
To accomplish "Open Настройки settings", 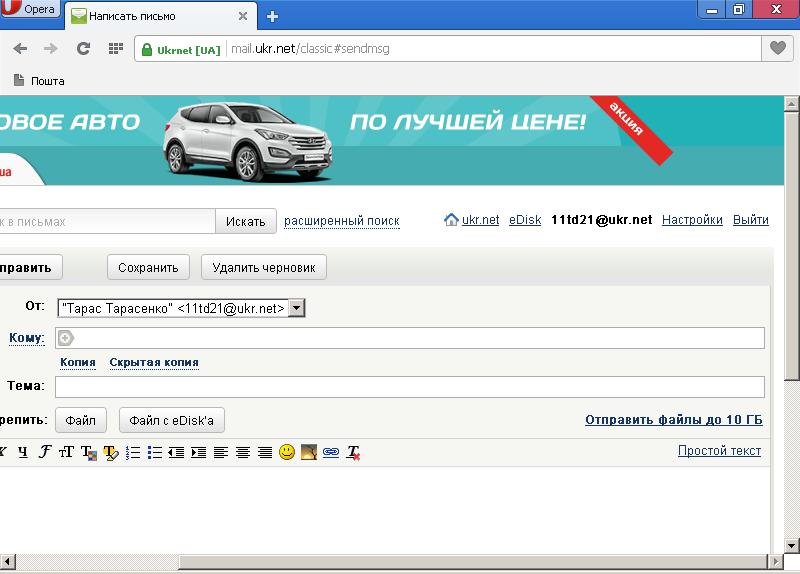I will tap(692, 220).
